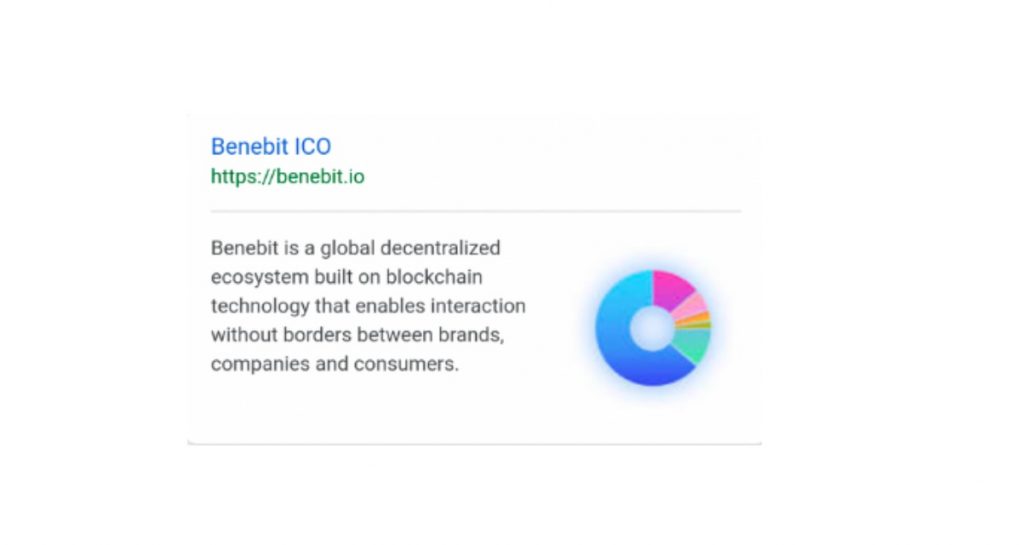Click the word "global" in the description
This screenshot has width=1024, height=545.
(x=347, y=249)
